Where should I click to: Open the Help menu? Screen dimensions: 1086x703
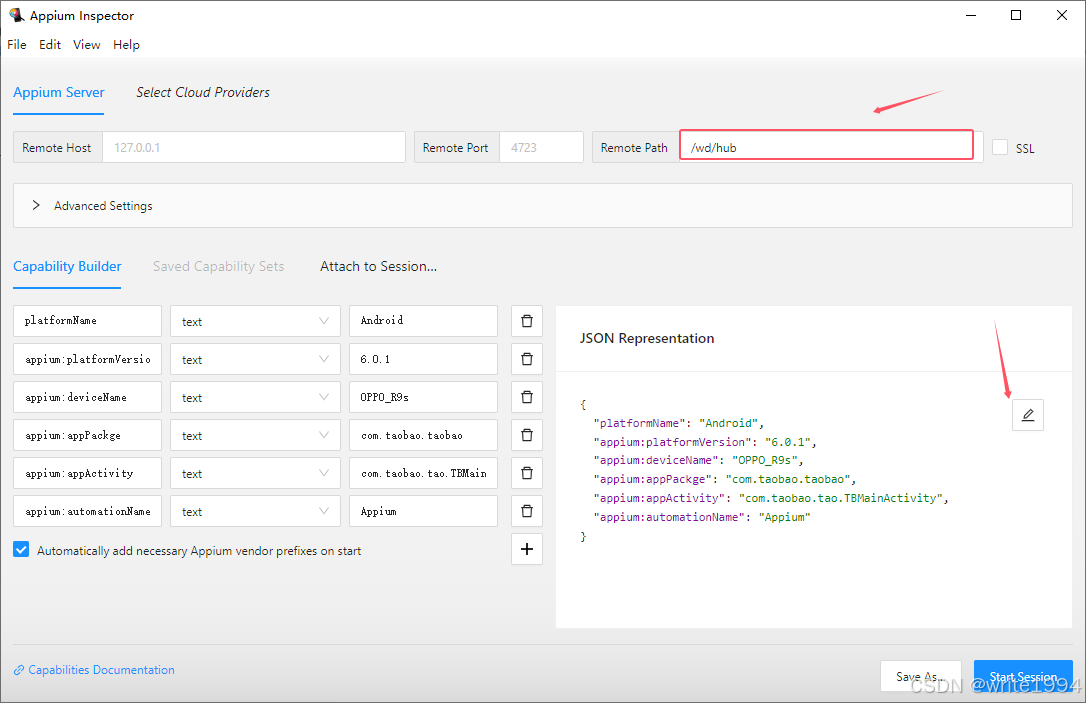pos(126,44)
